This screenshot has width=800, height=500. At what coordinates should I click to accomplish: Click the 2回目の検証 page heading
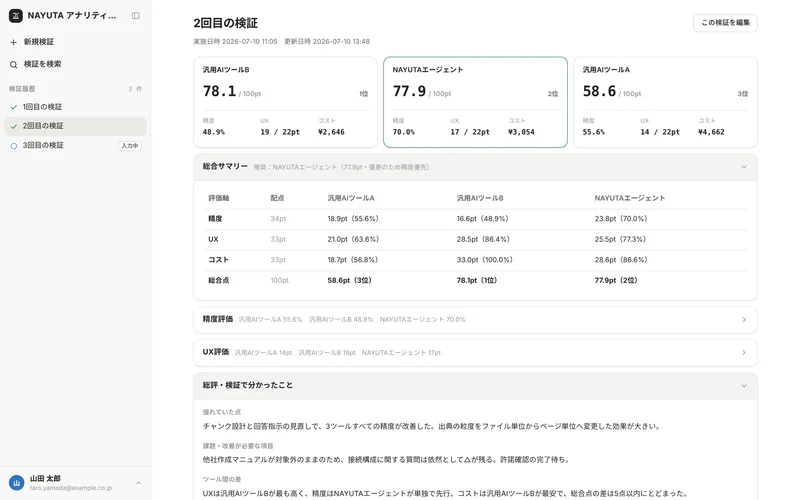tap(226, 23)
